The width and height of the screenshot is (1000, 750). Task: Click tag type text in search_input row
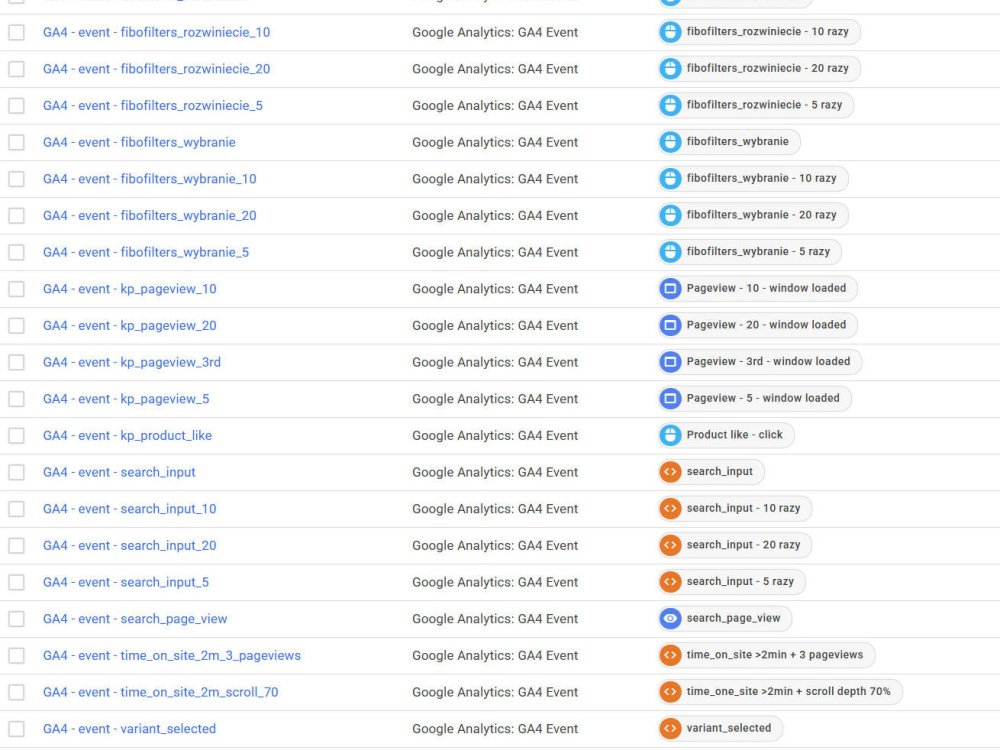pos(495,473)
